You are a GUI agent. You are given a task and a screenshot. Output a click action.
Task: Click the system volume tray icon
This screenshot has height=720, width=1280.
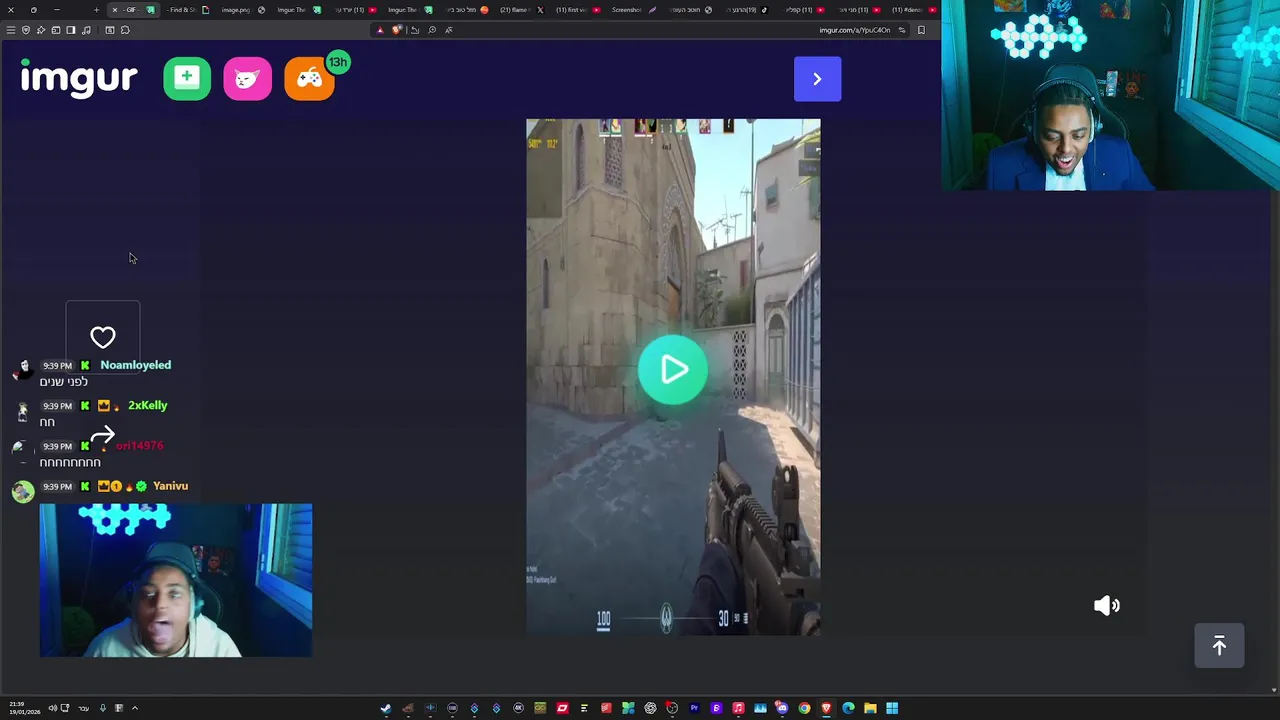tap(52, 708)
